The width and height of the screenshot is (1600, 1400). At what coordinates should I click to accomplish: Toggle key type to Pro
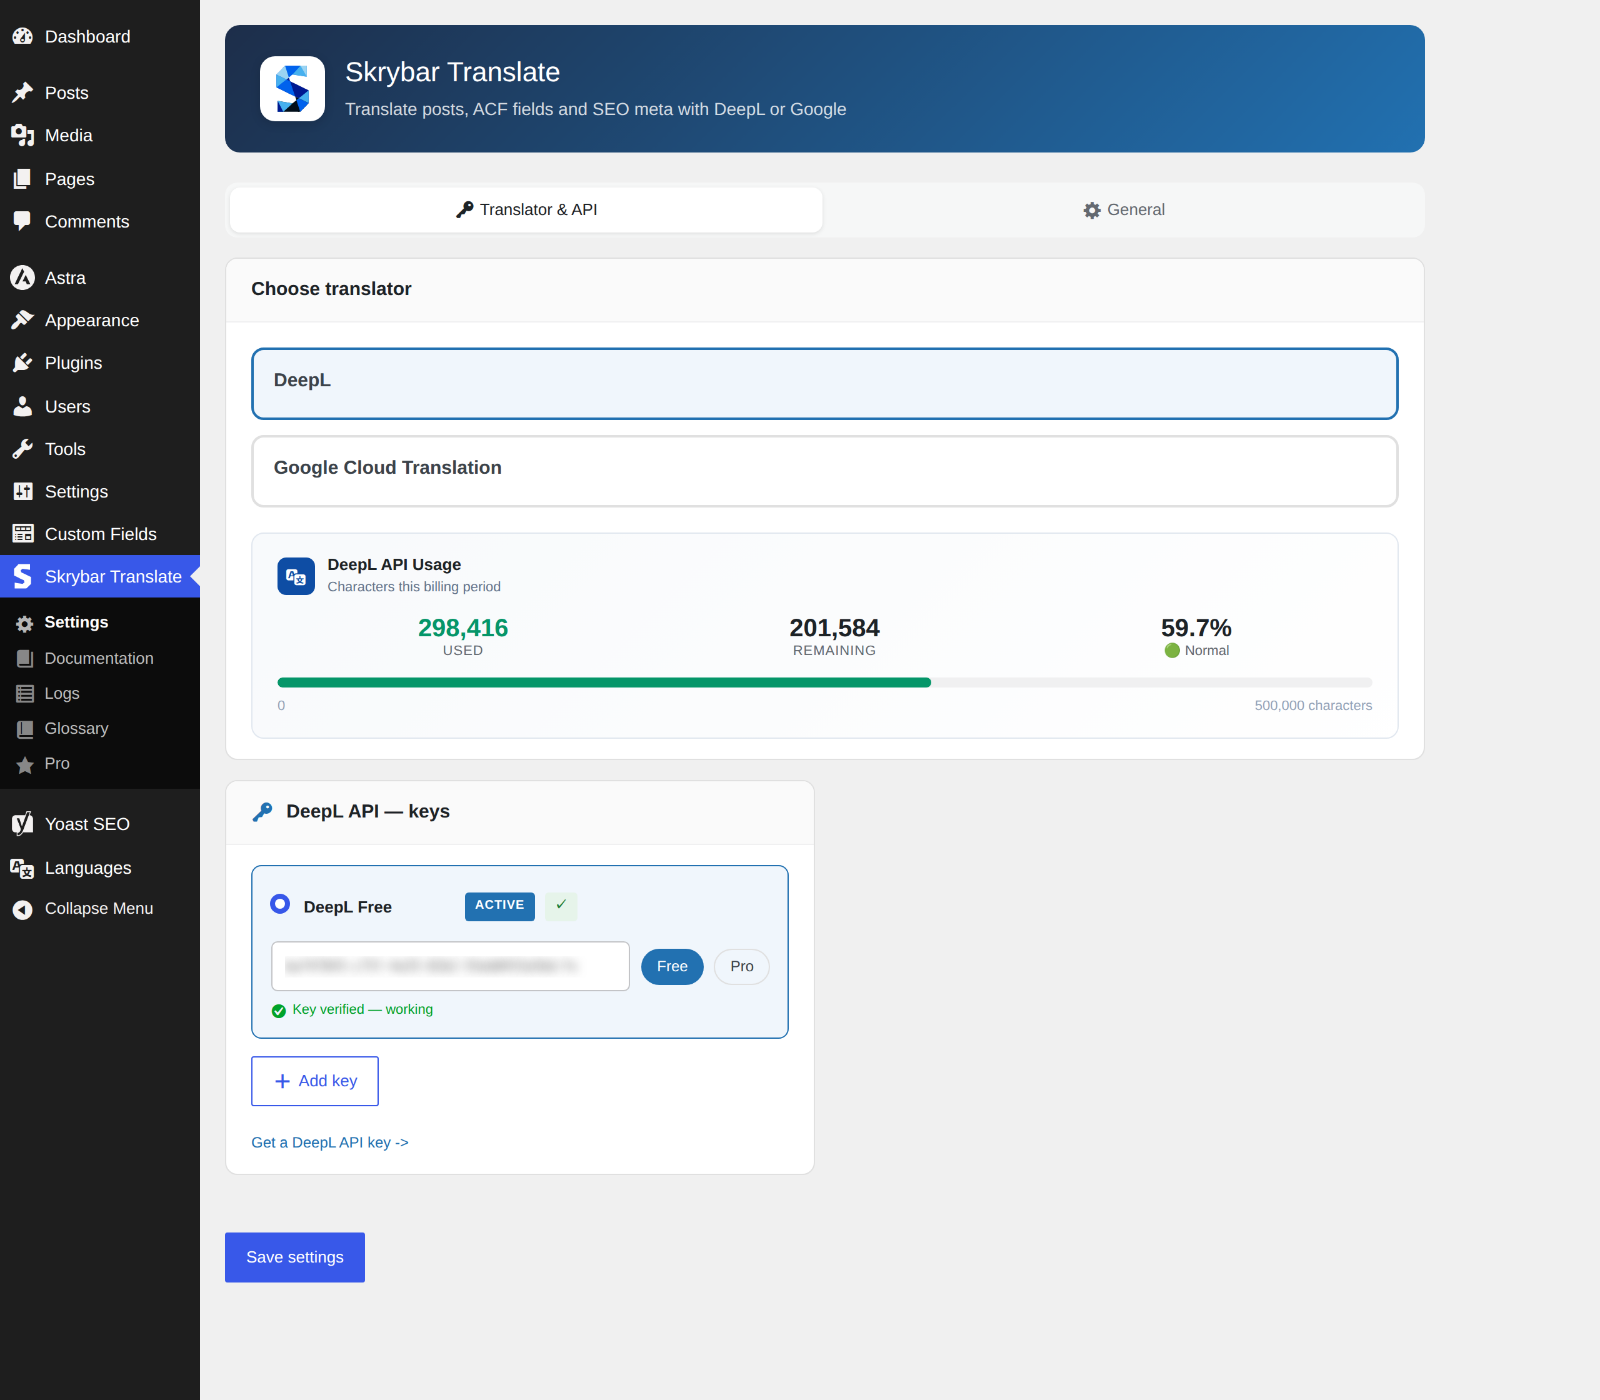741,966
